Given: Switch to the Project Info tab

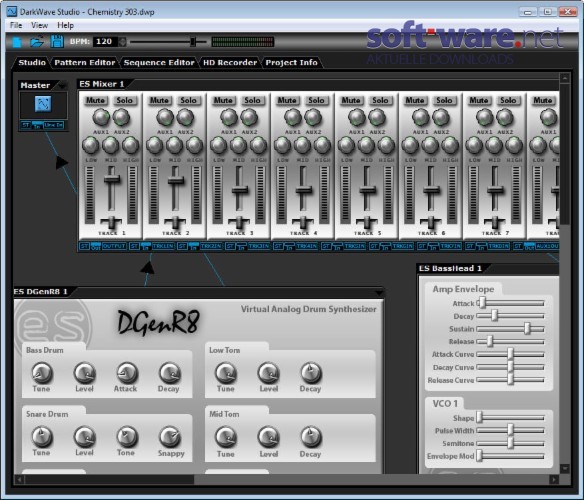Looking at the screenshot, I should (x=292, y=62).
